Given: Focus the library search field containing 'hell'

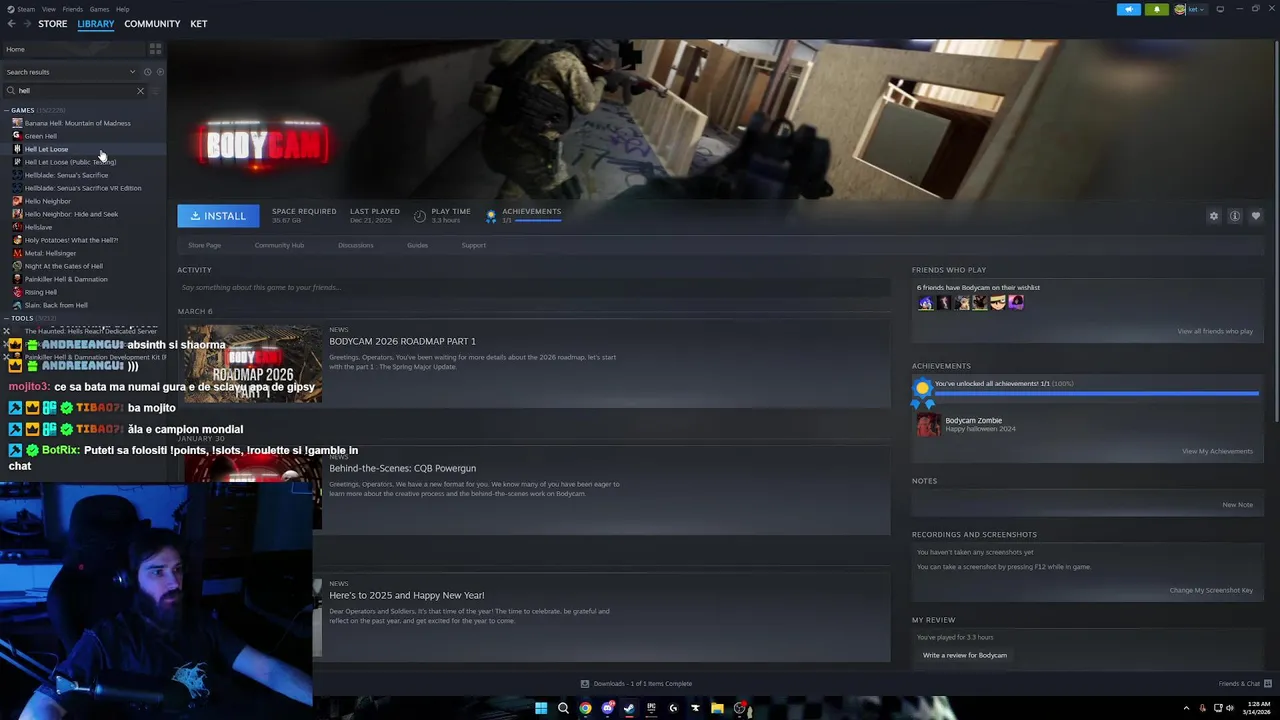Looking at the screenshot, I should coord(76,91).
